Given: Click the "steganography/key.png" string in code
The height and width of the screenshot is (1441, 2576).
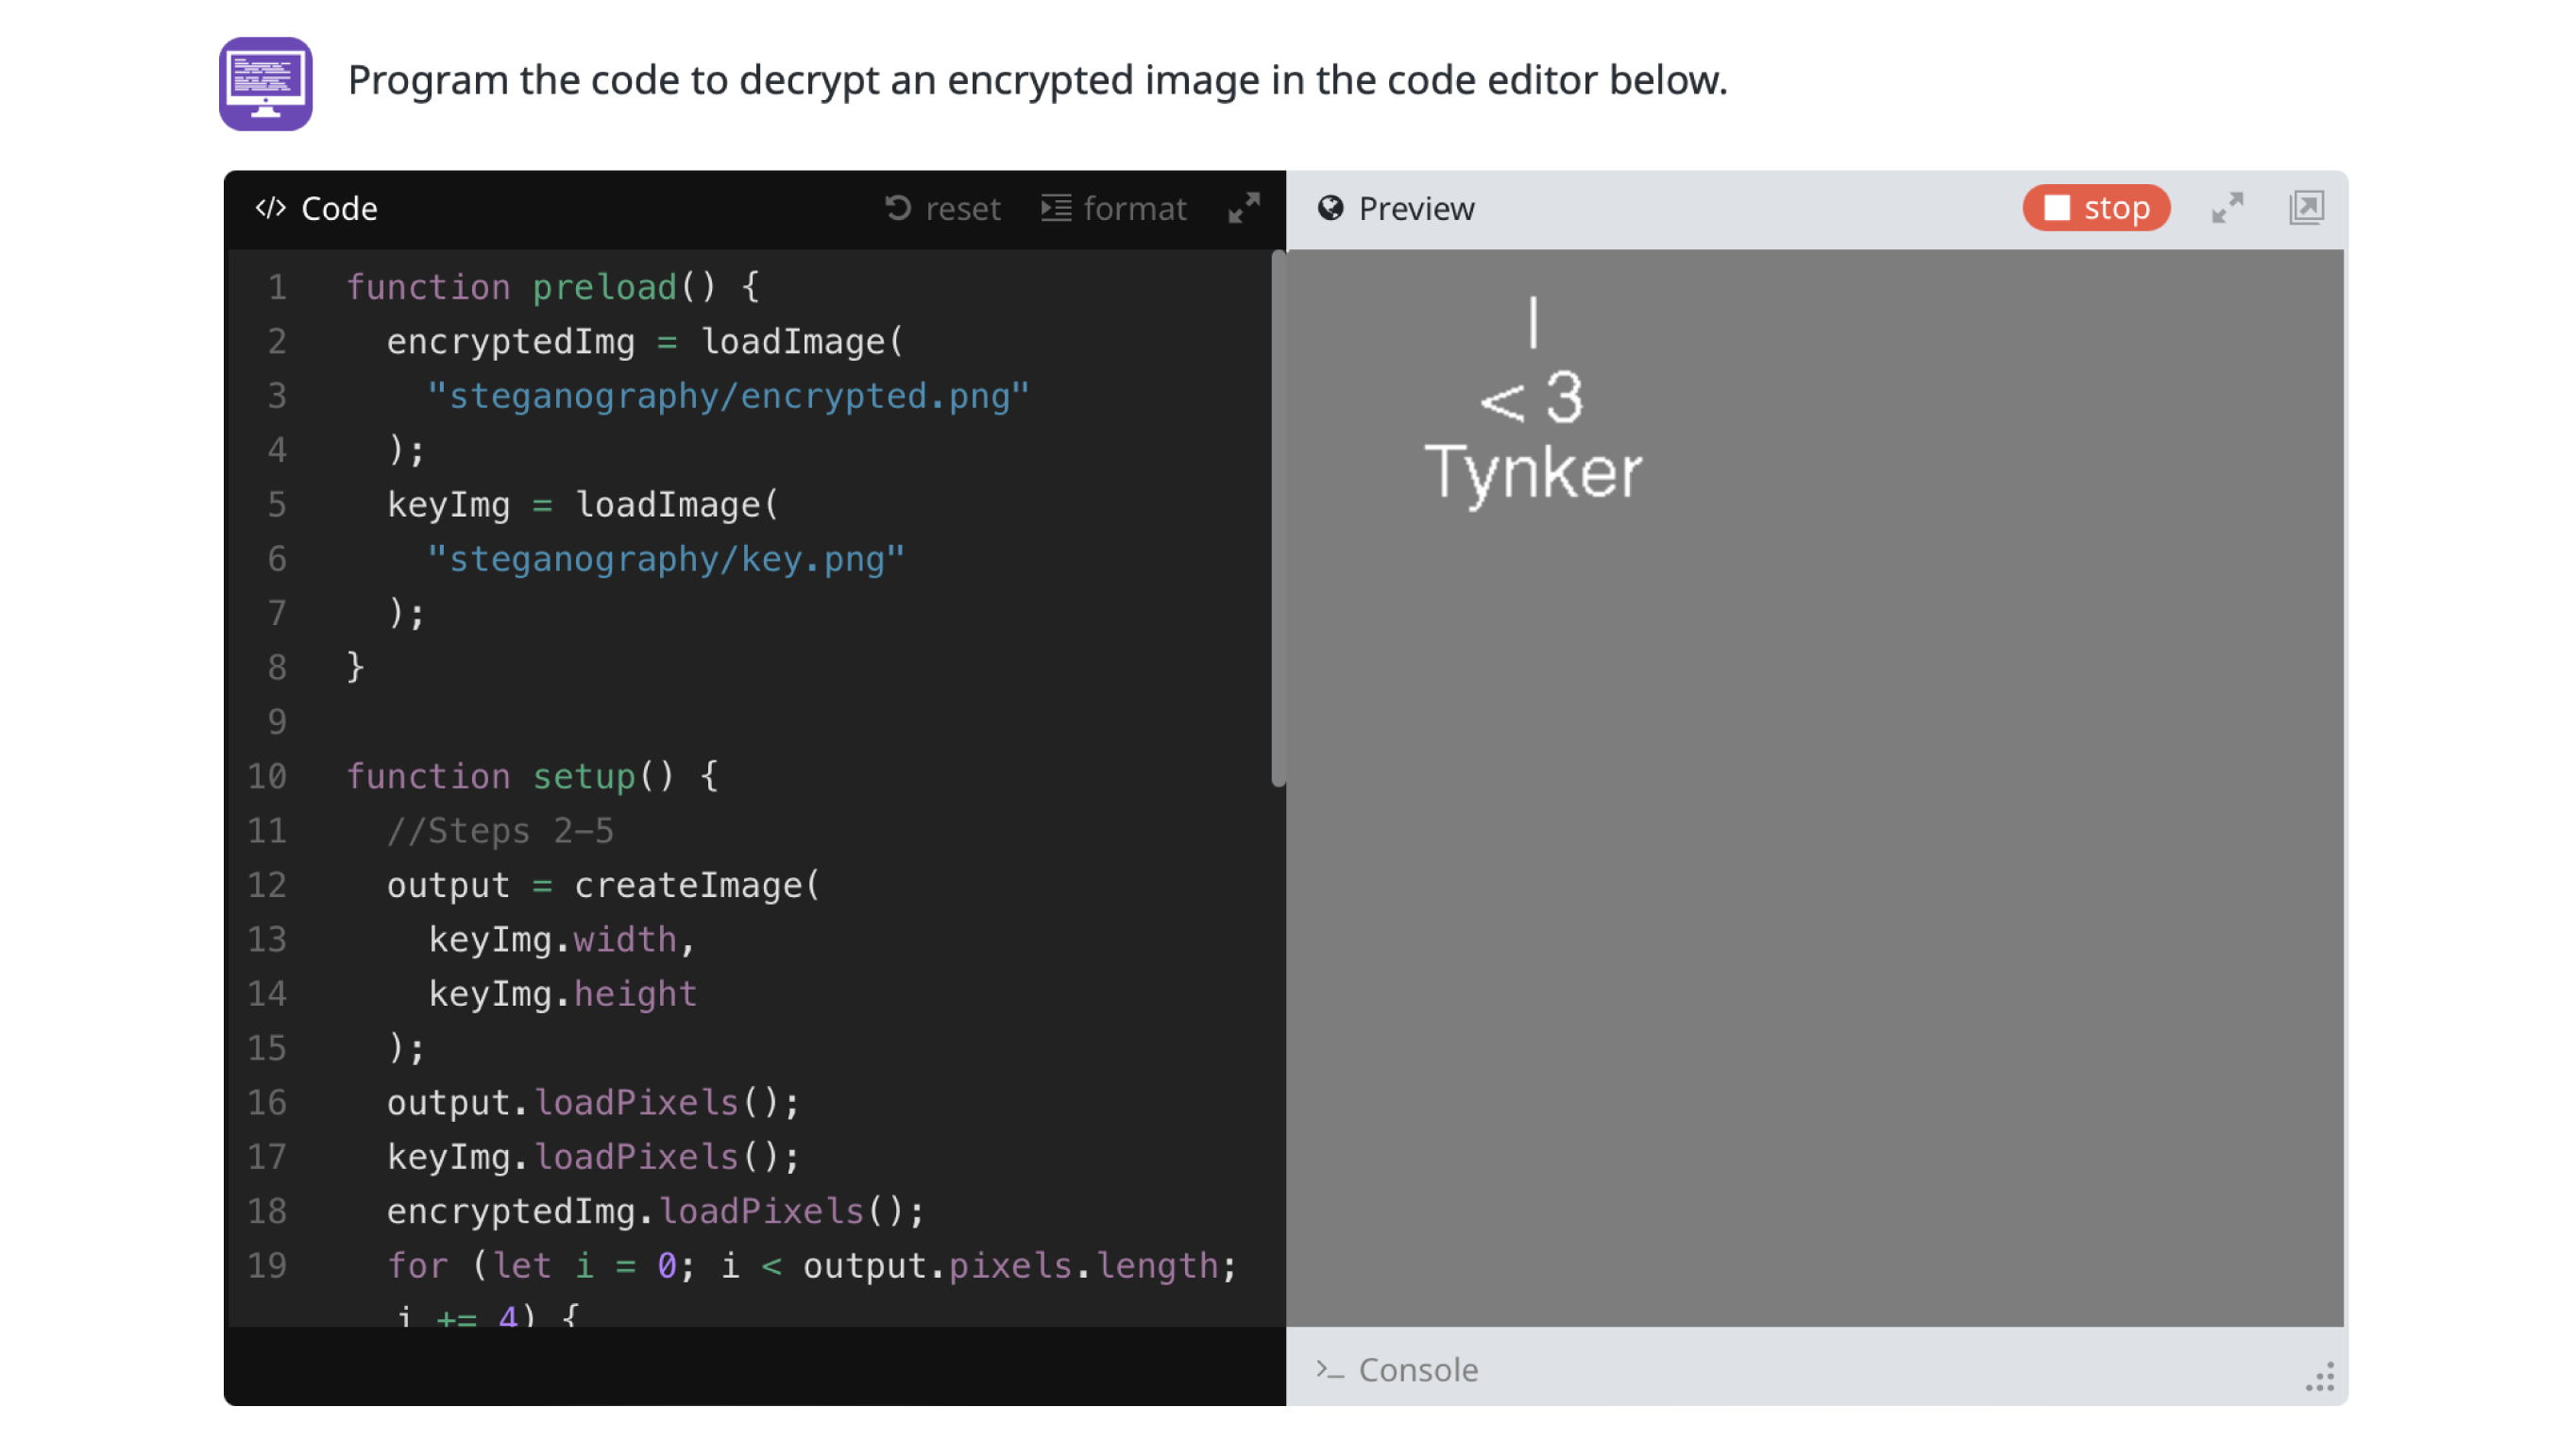Looking at the screenshot, I should click(x=666, y=559).
